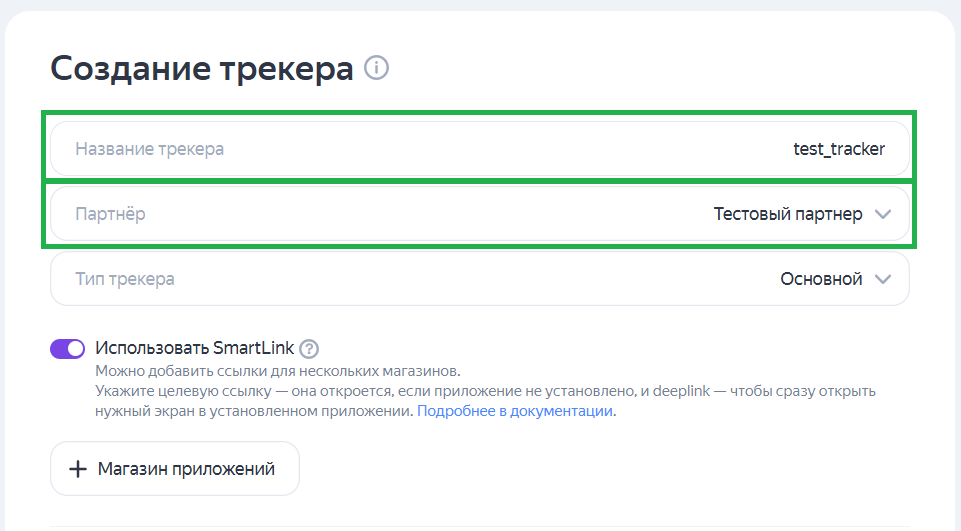961x531 pixels.
Task: Click the Использовать SmartLink label text
Action: tap(195, 348)
